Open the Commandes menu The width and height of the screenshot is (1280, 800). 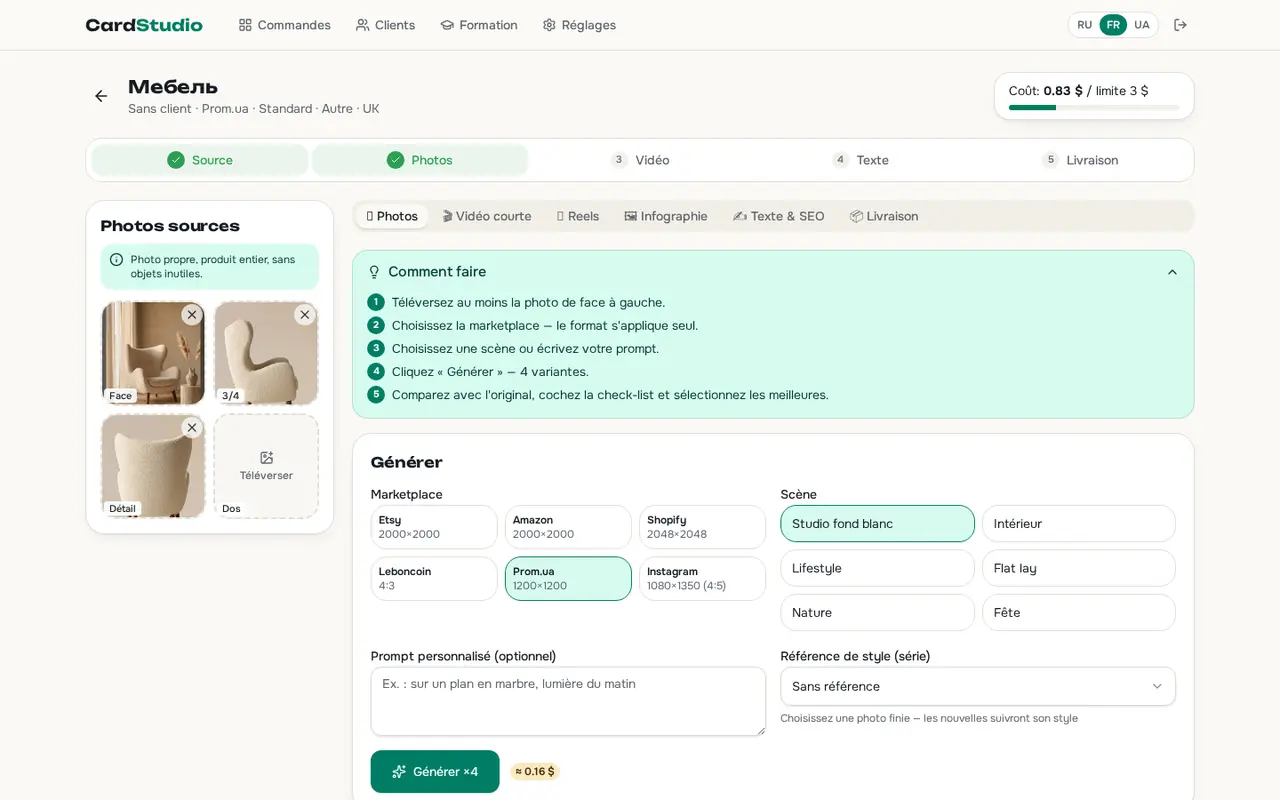284,25
